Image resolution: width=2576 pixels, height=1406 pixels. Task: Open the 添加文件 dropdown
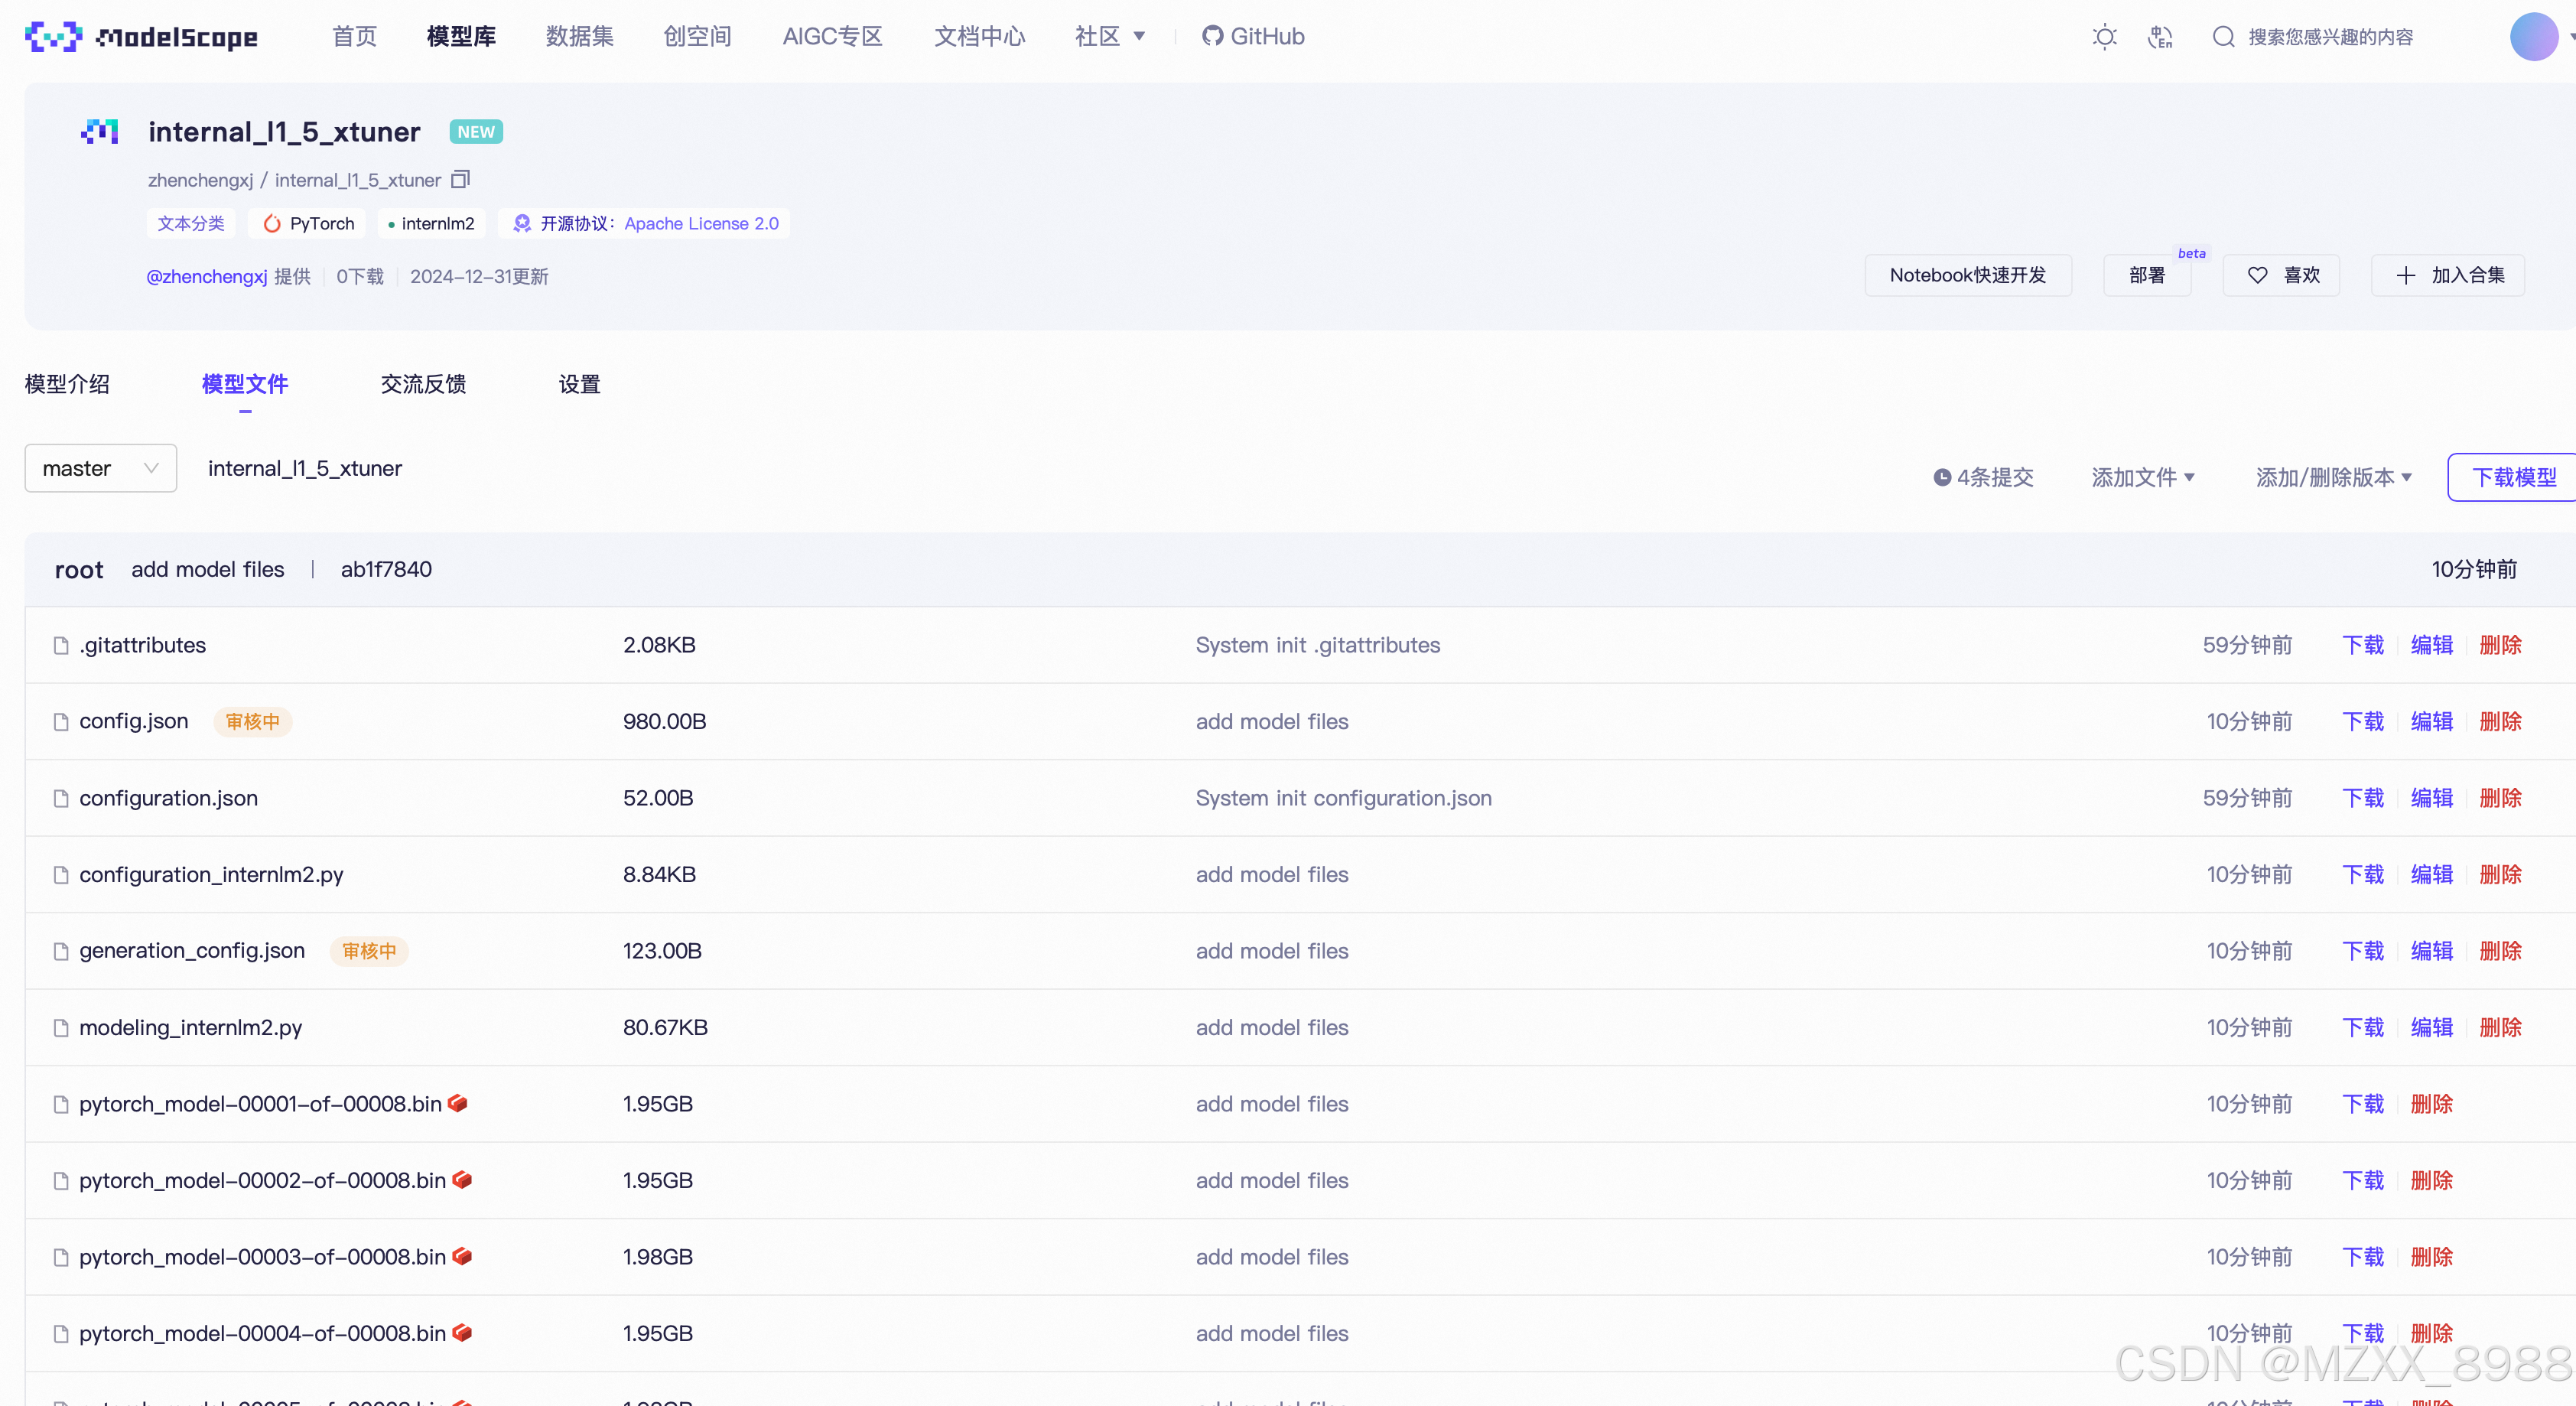coord(2142,477)
